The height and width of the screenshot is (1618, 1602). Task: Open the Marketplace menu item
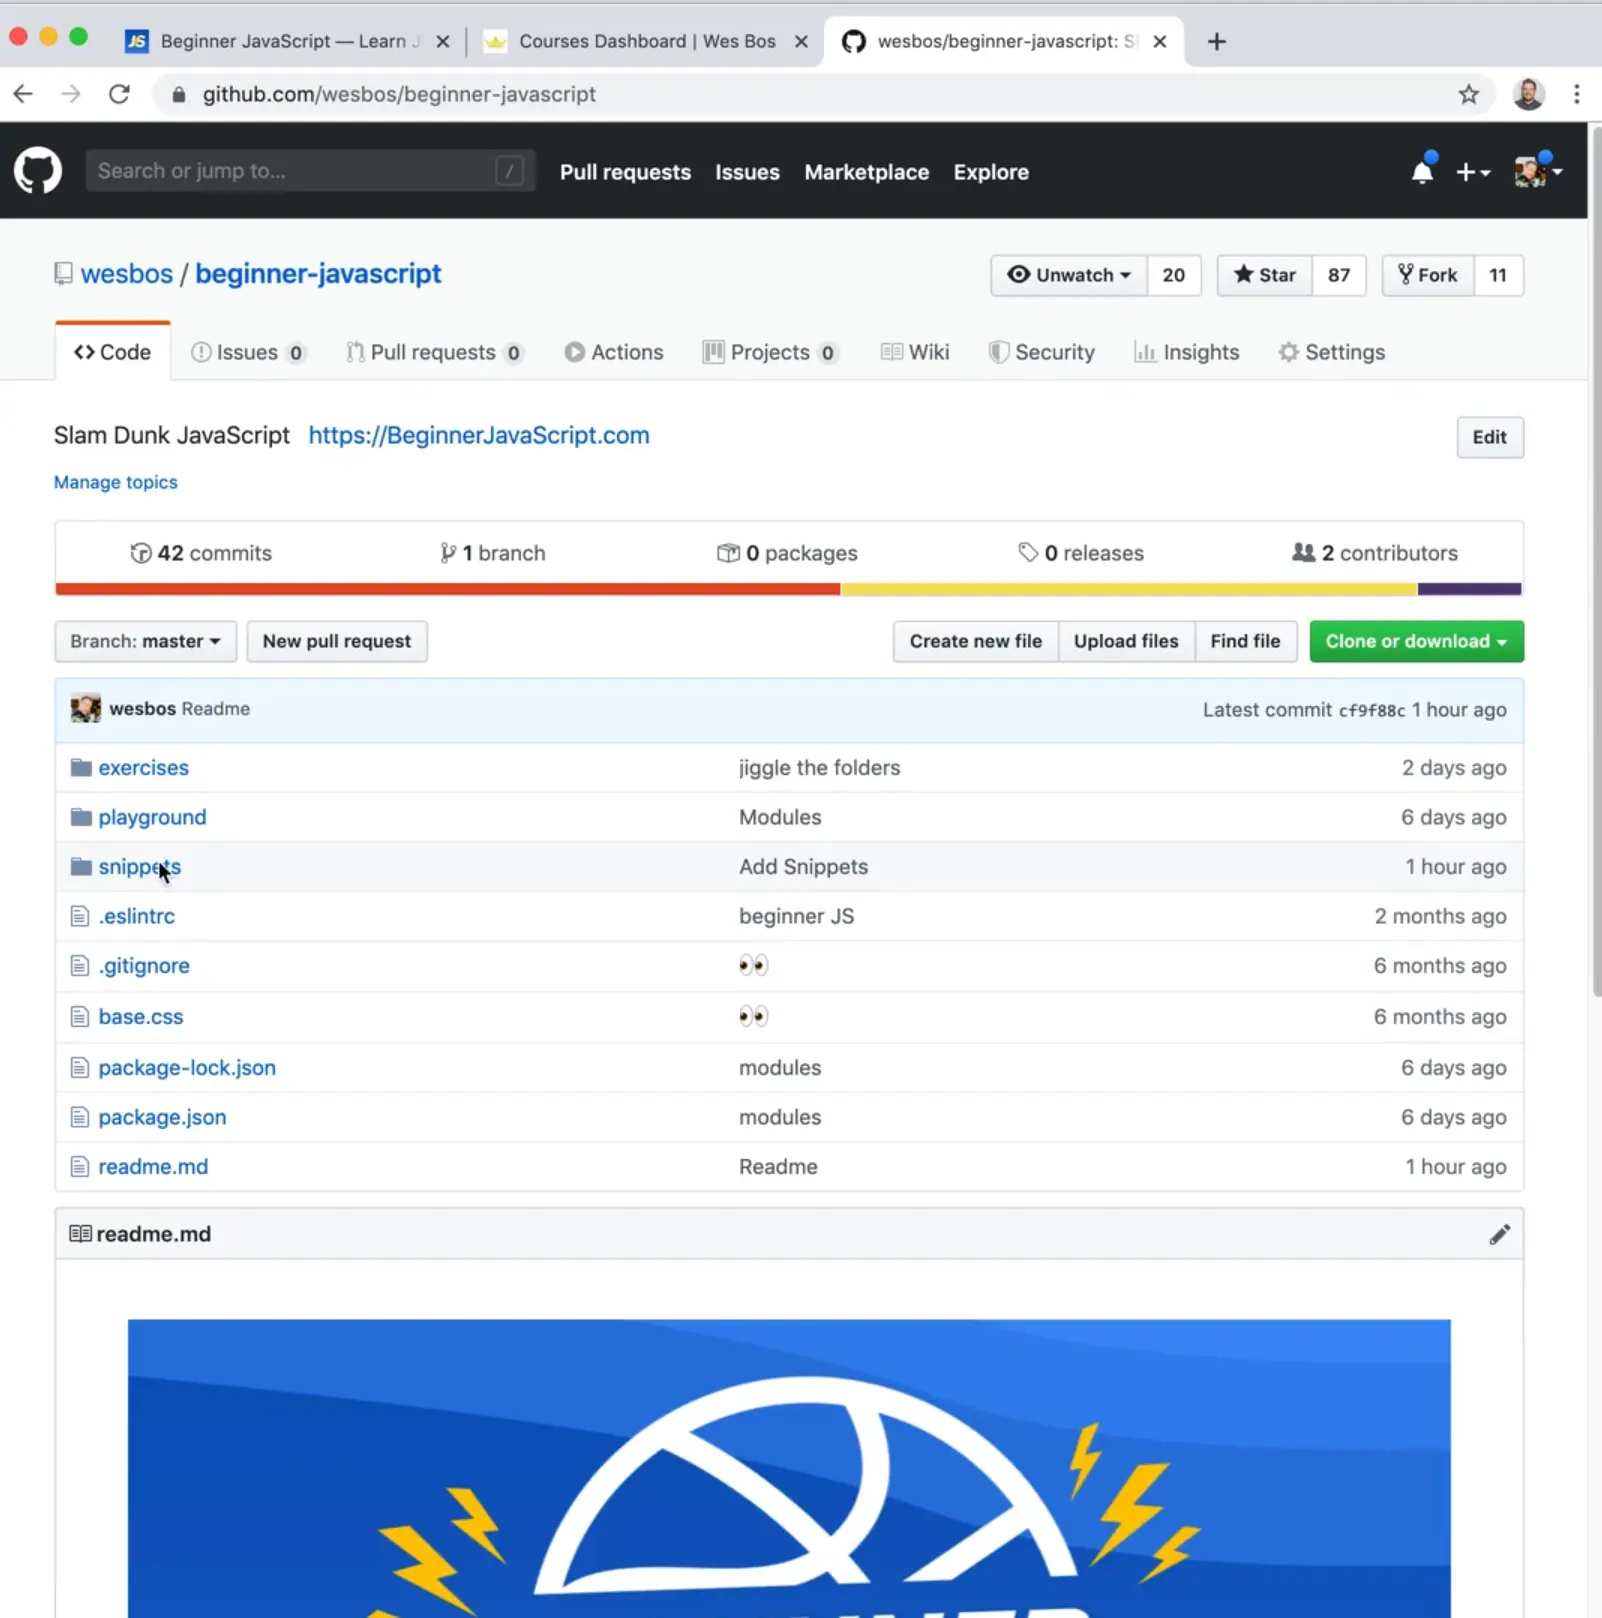coord(866,171)
